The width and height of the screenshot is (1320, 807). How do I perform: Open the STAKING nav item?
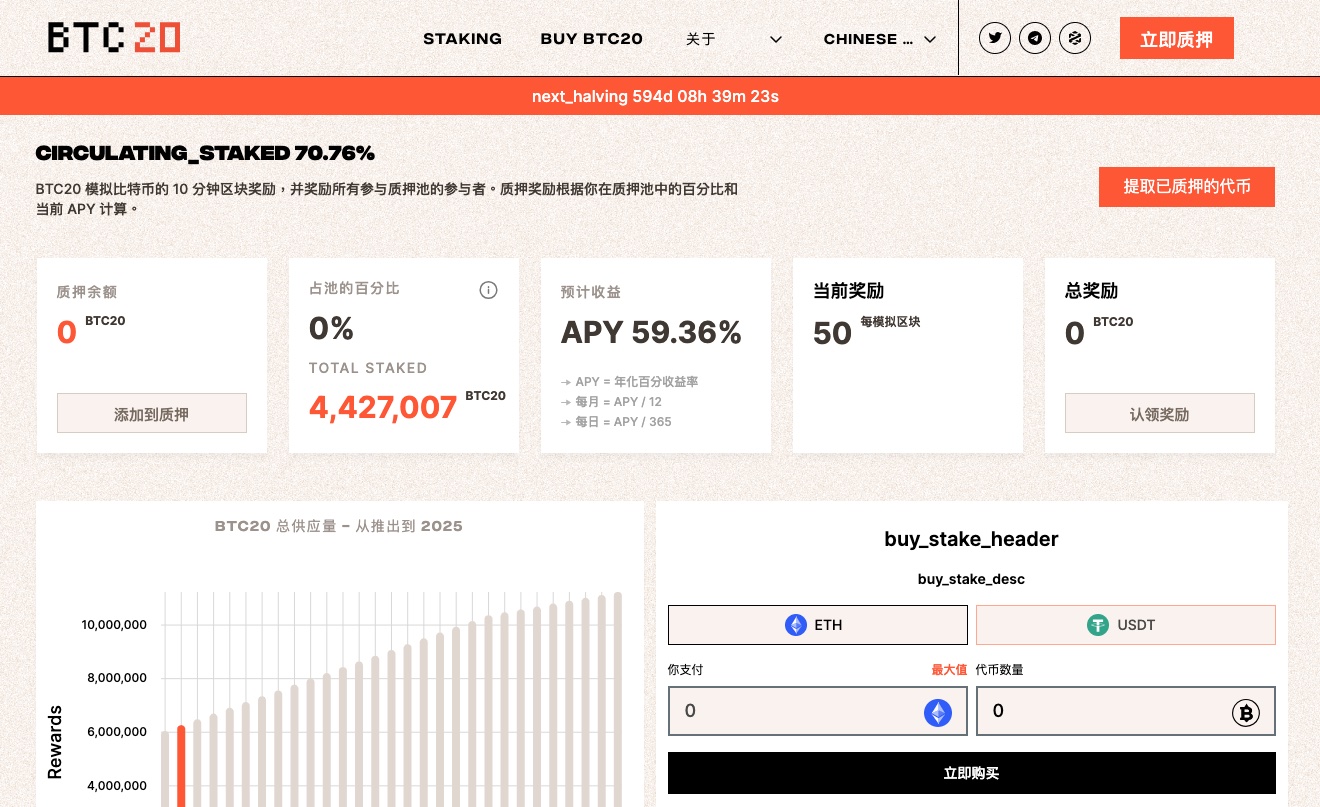coord(462,39)
